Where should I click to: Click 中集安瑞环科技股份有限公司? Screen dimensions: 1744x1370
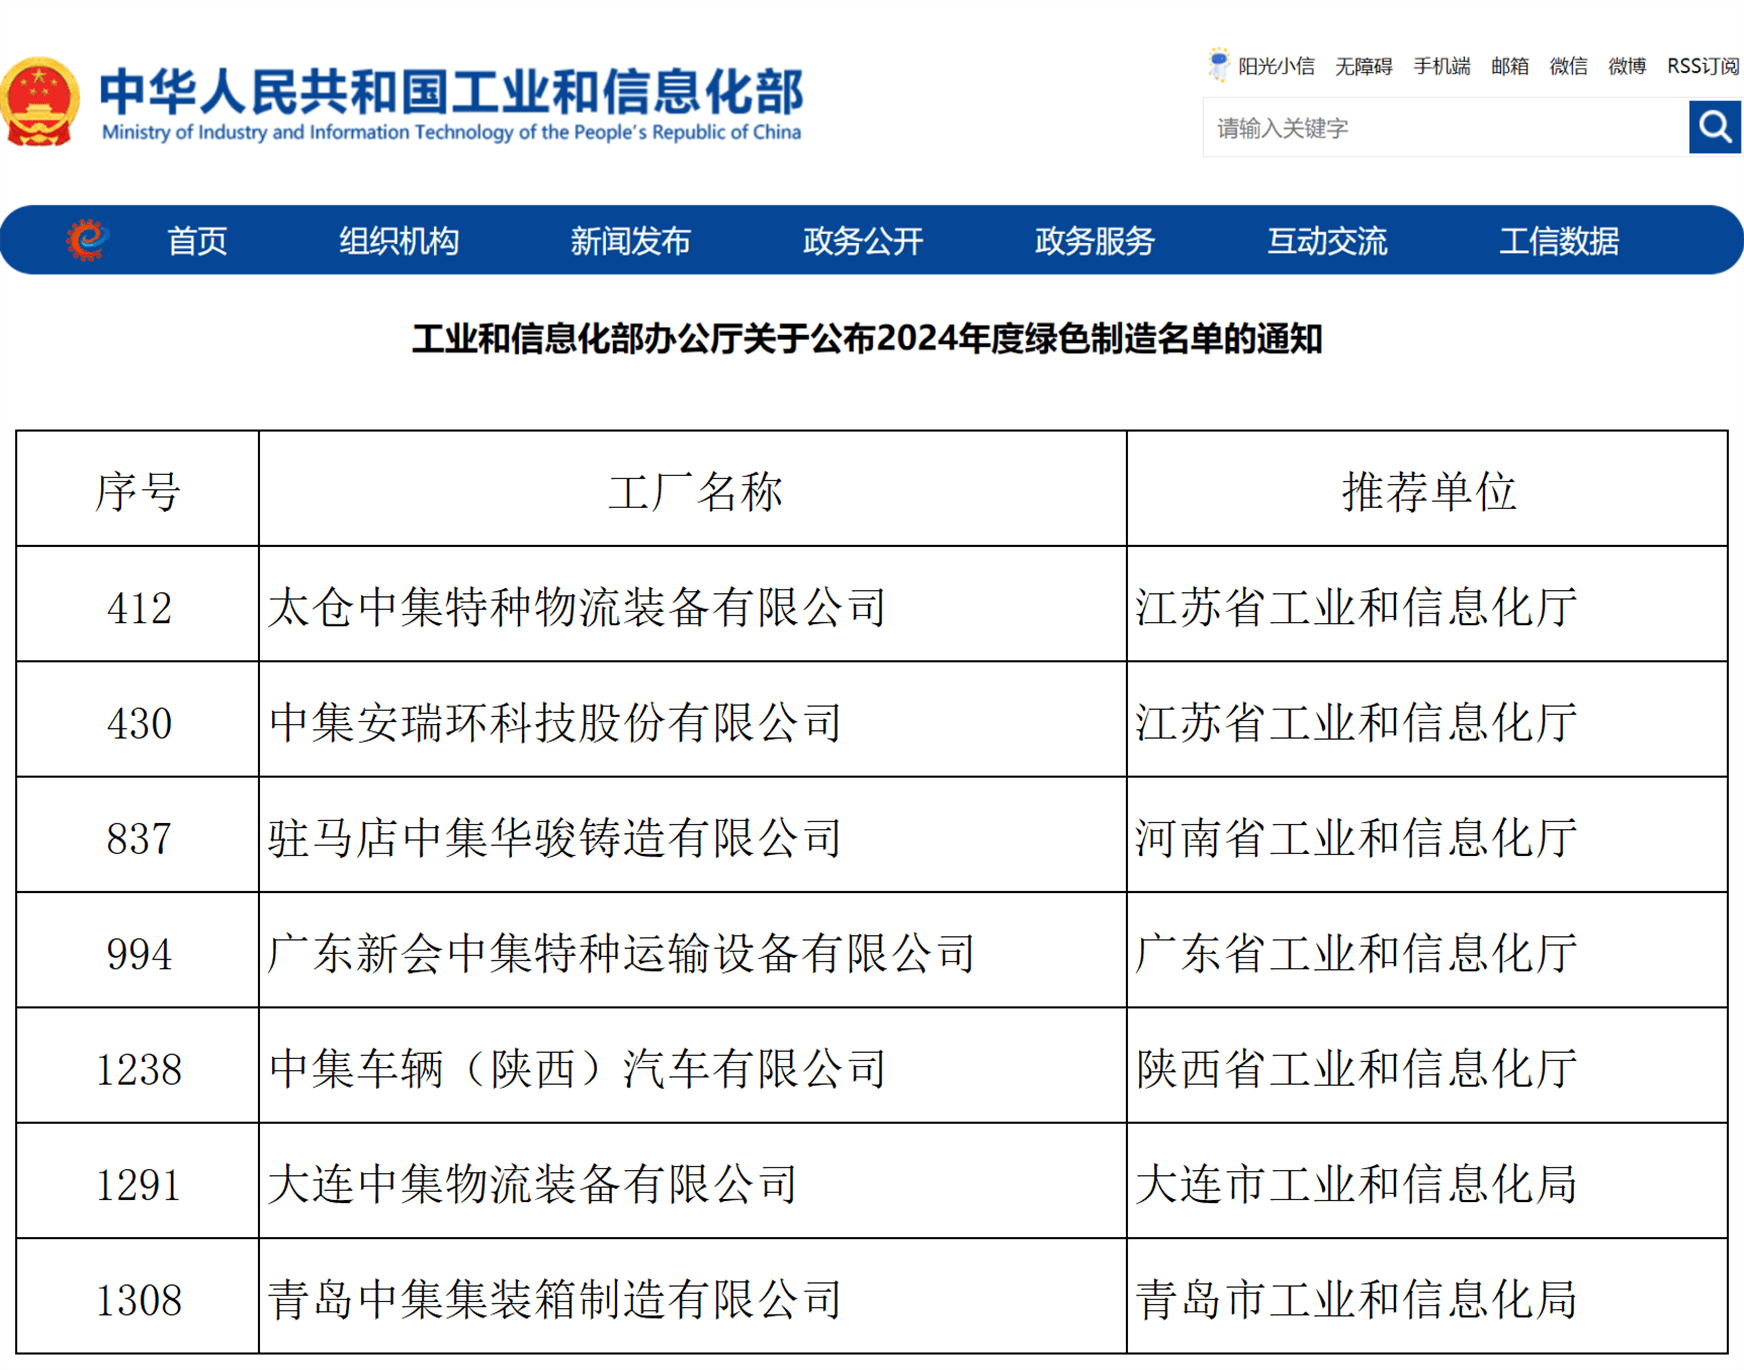click(555, 723)
